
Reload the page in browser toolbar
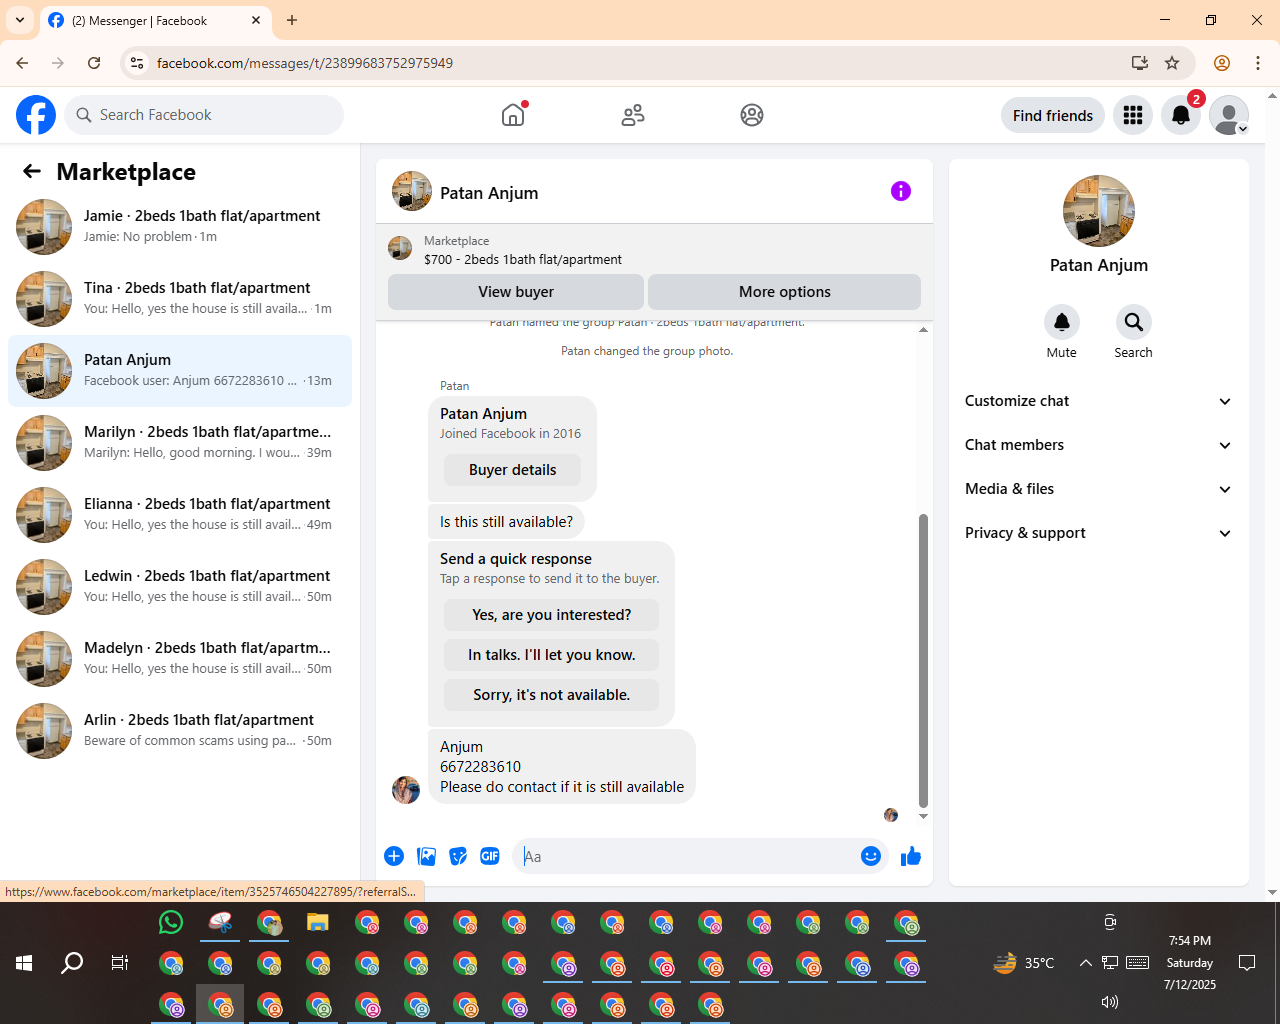click(x=94, y=63)
